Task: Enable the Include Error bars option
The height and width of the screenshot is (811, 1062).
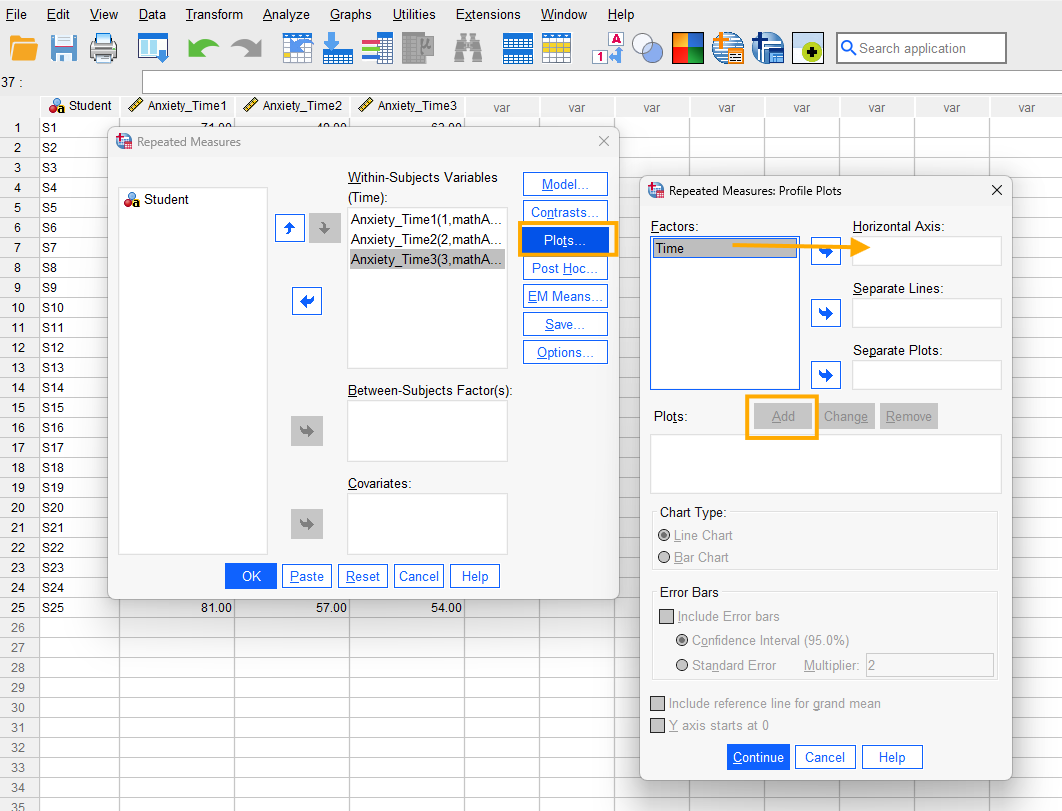Action: pyautogui.click(x=666, y=617)
